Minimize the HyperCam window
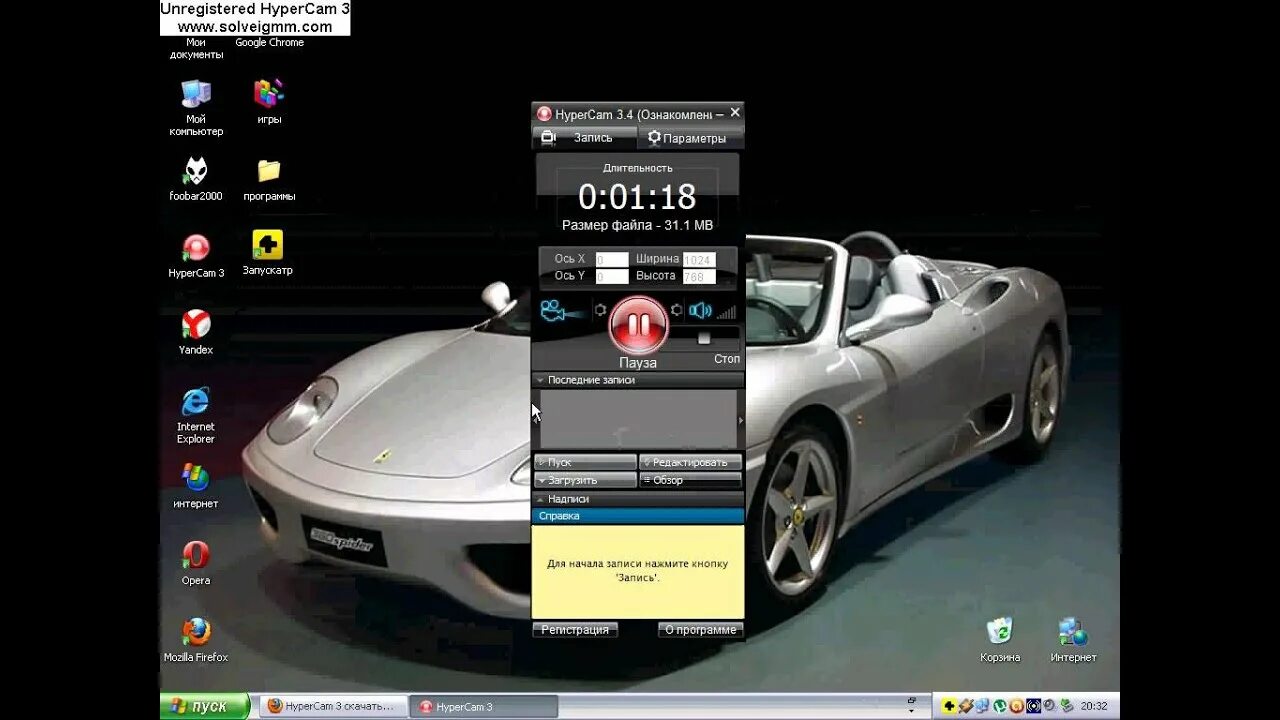1280x720 pixels. coord(719,114)
